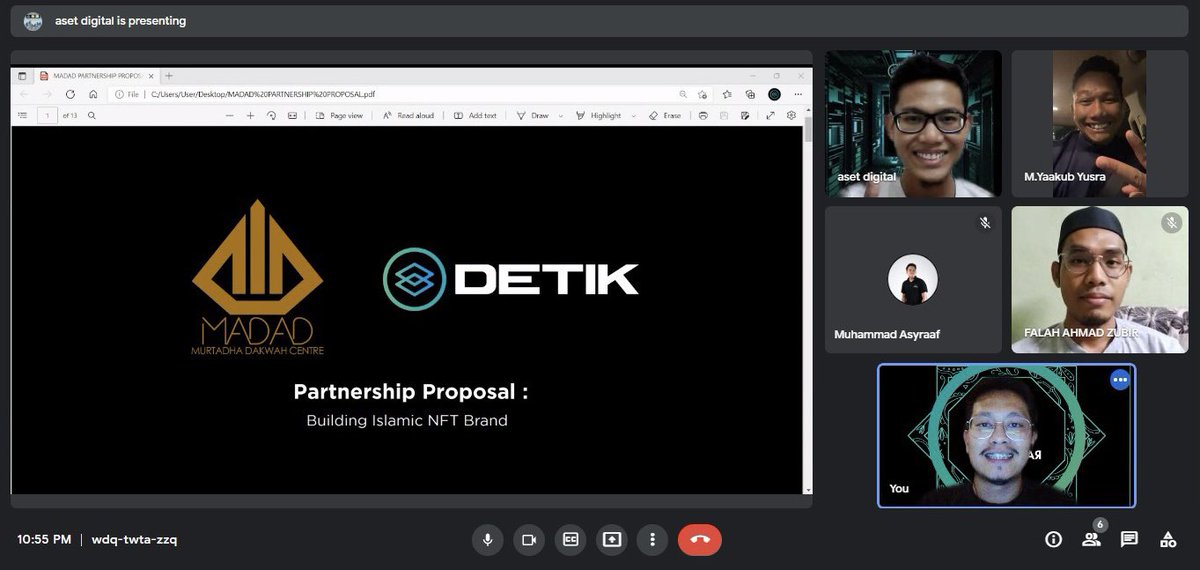Select the MADAD PARTNERSHIP PROPOSAL browser tab

pos(99,76)
